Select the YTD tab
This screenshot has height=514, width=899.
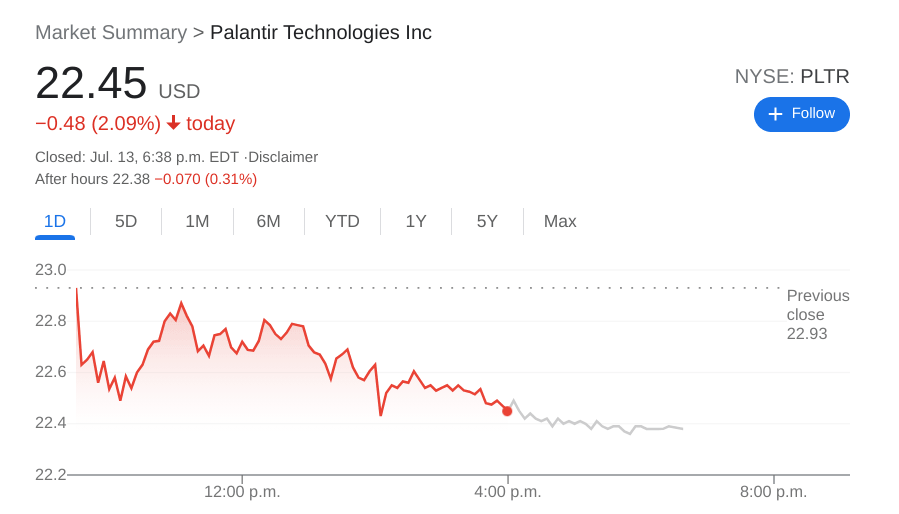tap(342, 221)
